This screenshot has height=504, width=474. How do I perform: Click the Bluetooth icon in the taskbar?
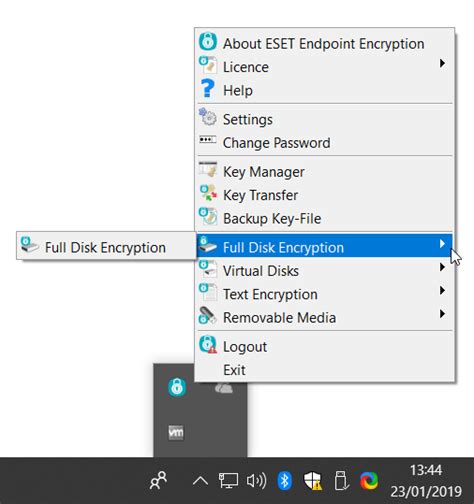[284, 480]
